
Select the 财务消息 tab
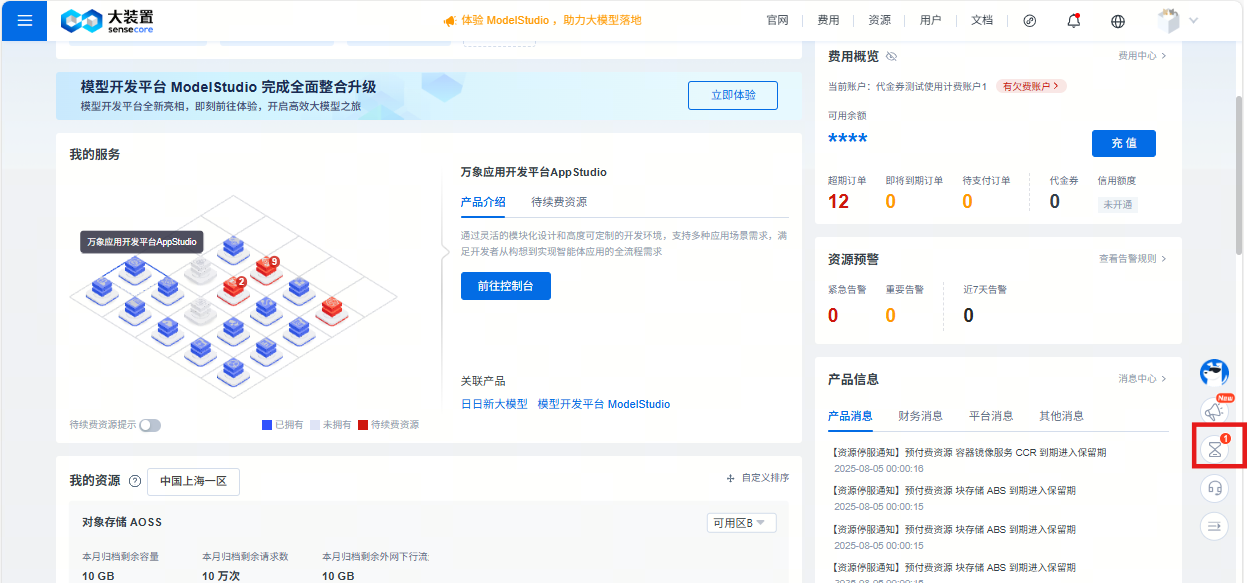pyautogui.click(x=920, y=416)
